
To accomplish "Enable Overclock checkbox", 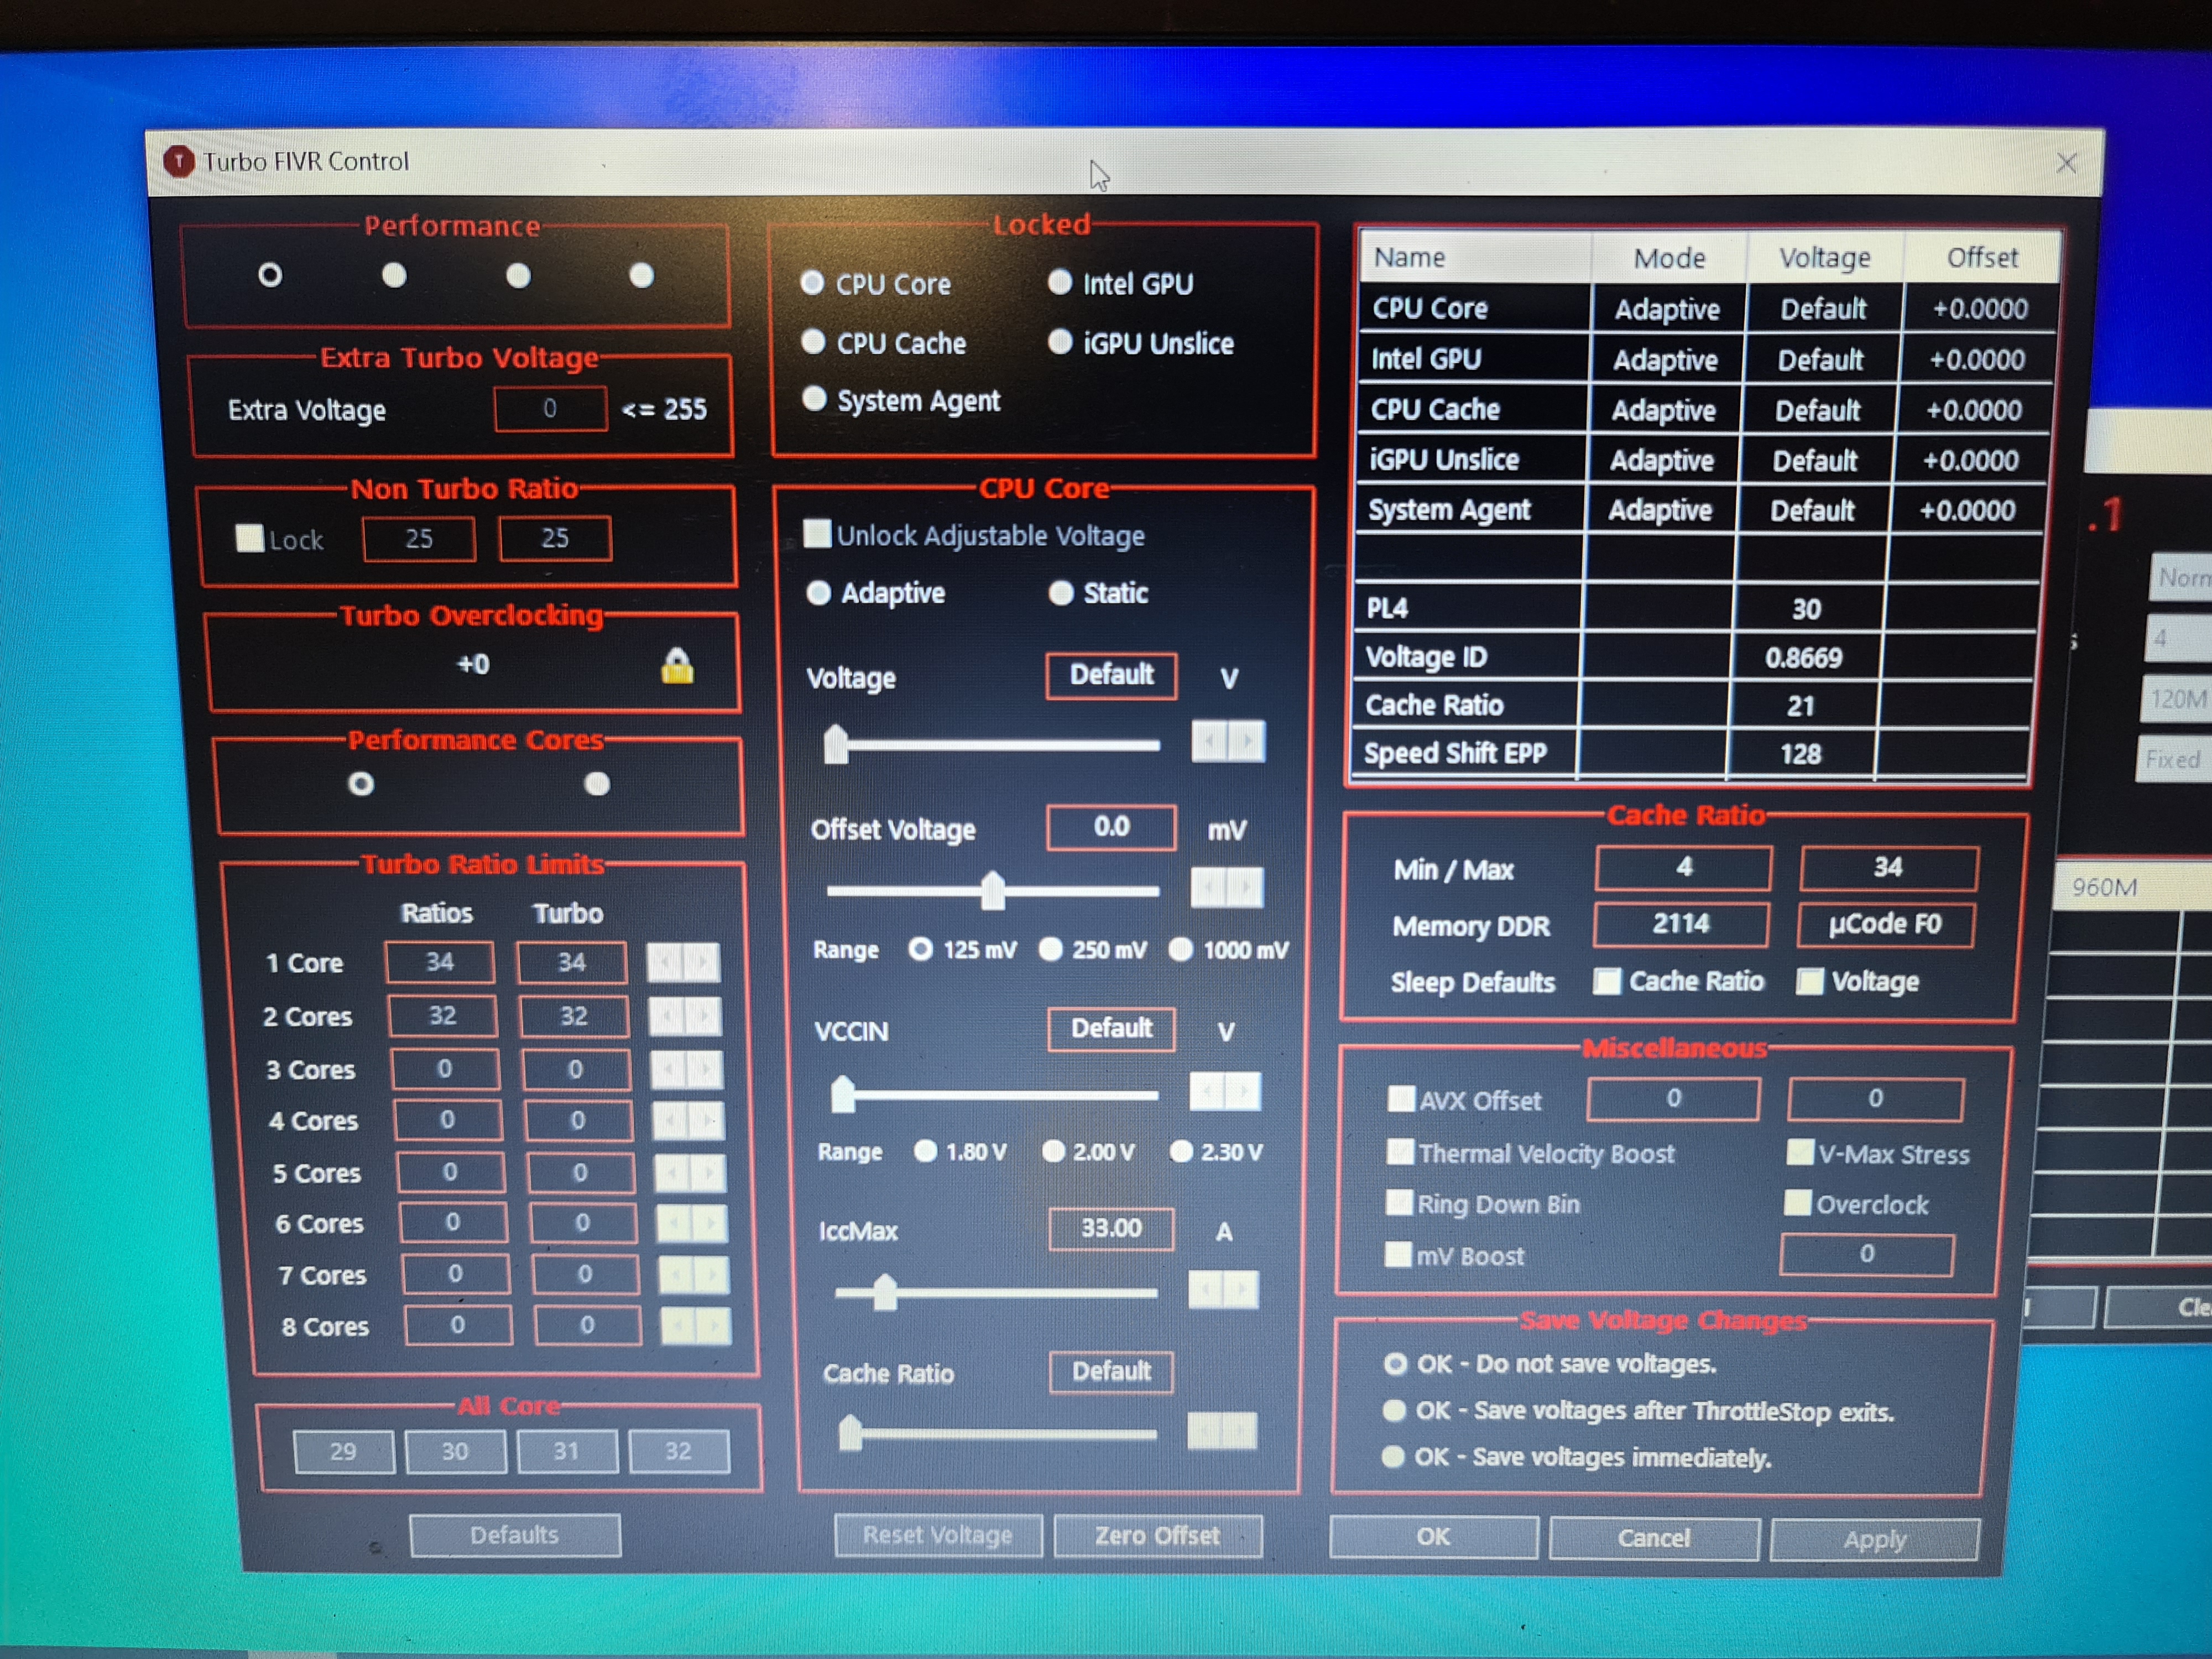I will coord(1797,1202).
